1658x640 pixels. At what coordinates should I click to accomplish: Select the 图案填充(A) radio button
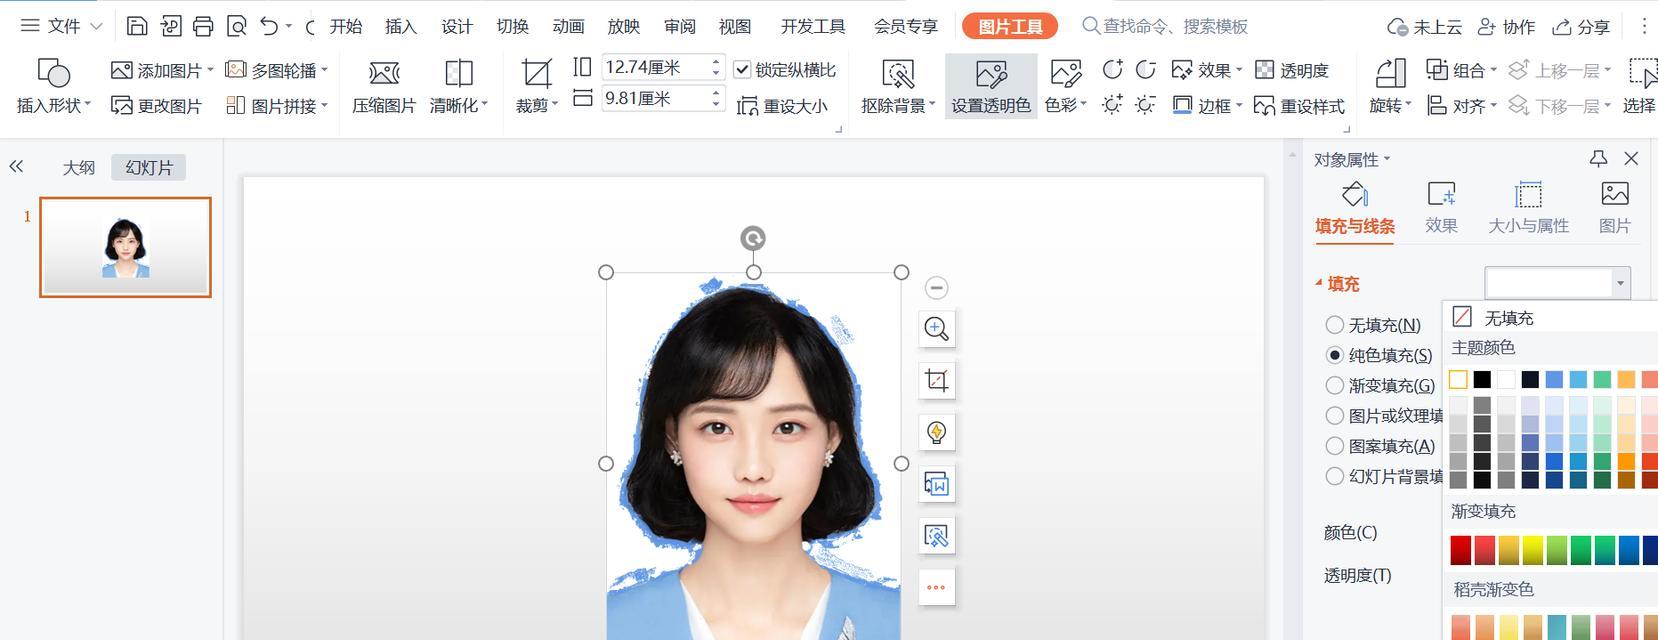1334,446
